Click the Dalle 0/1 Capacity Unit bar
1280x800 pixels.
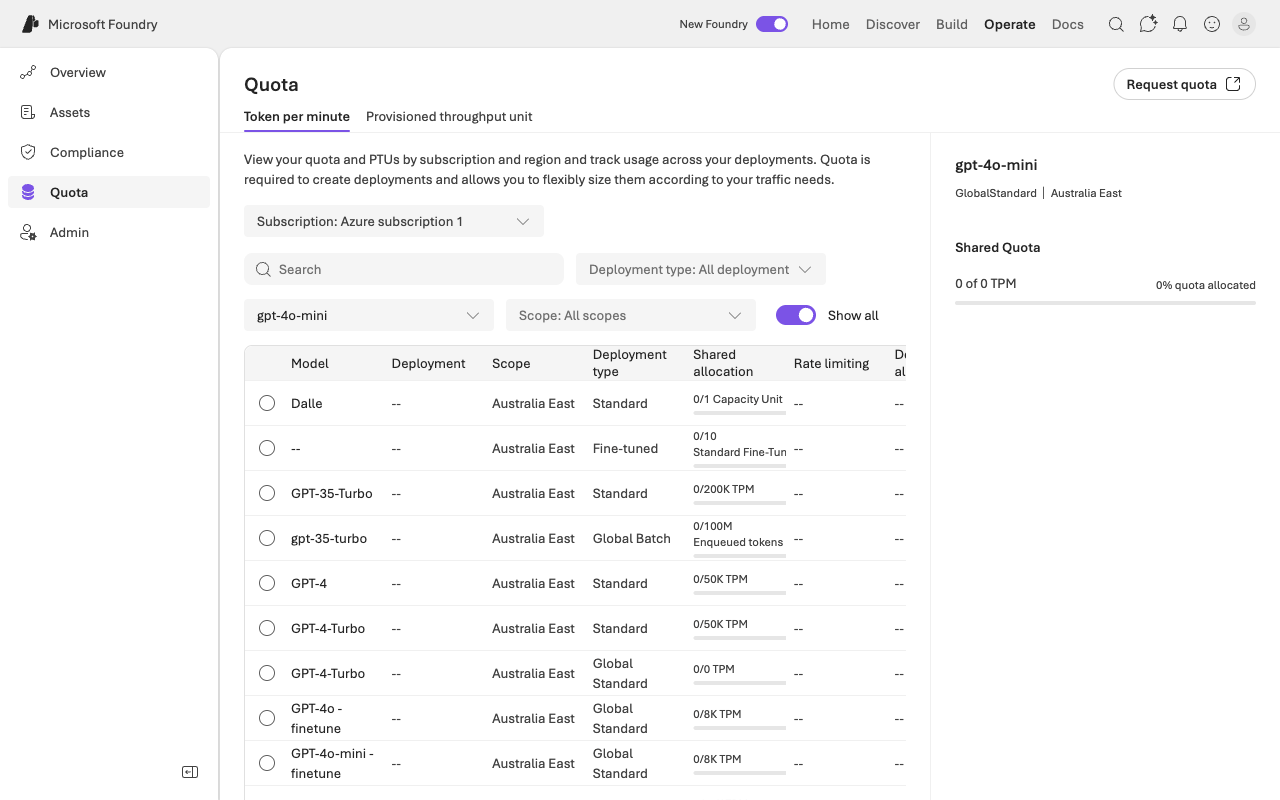click(739, 412)
